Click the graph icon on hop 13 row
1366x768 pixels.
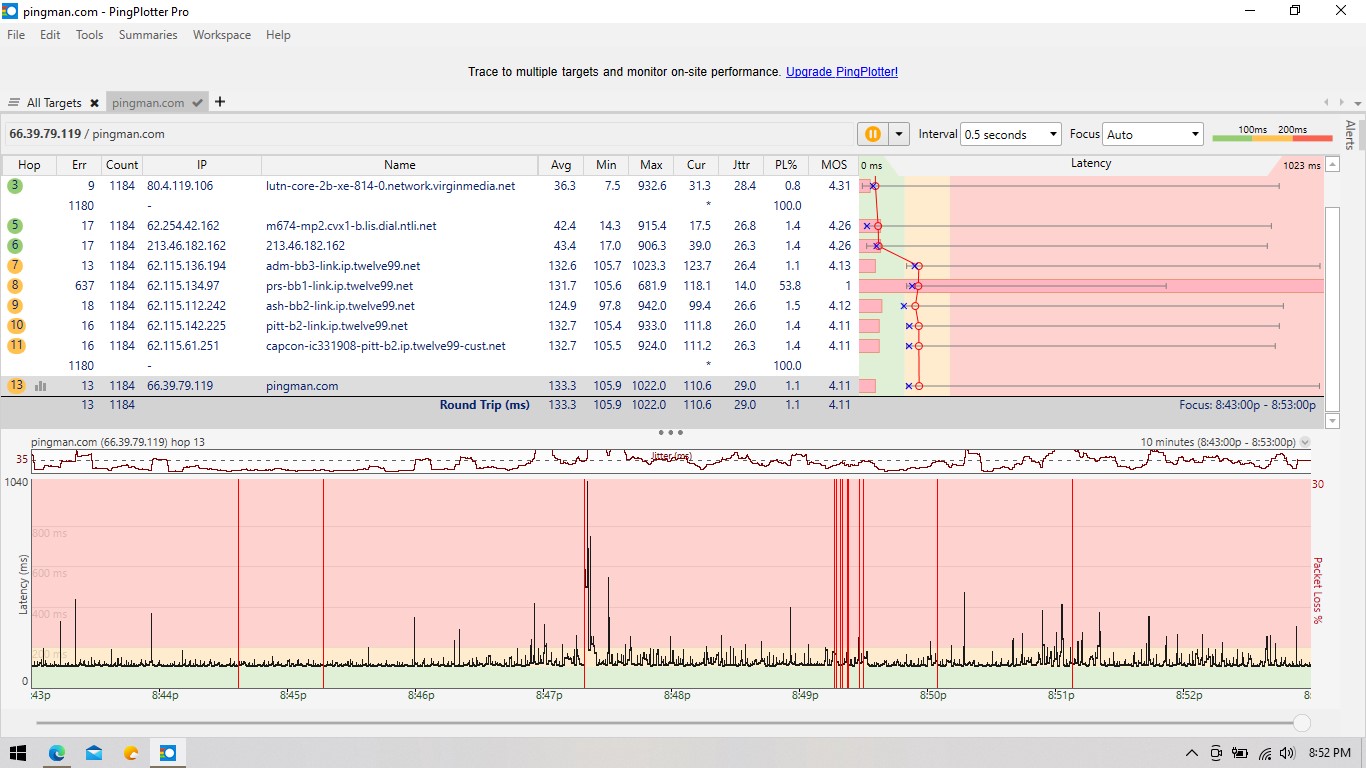[x=41, y=386]
